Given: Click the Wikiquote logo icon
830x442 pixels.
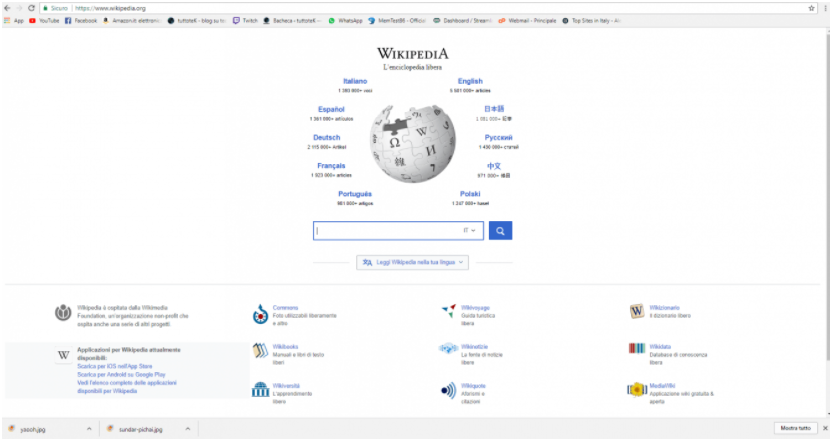Looking at the screenshot, I should [448, 391].
